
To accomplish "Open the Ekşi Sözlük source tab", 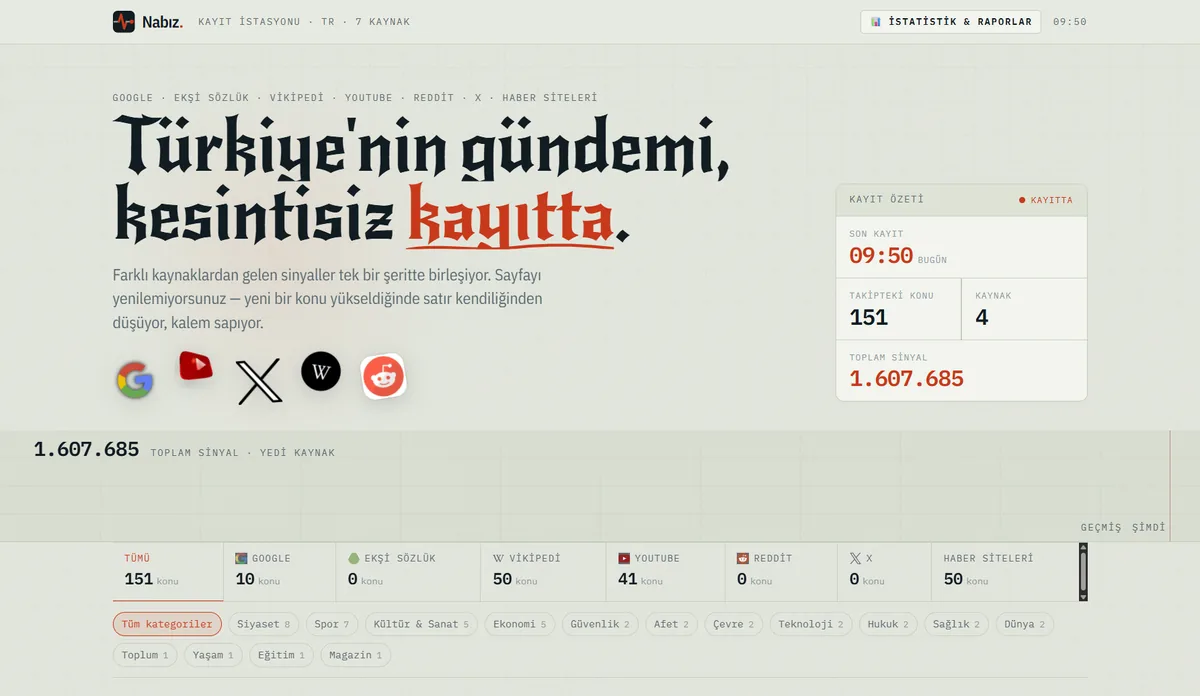I will click(x=408, y=571).
